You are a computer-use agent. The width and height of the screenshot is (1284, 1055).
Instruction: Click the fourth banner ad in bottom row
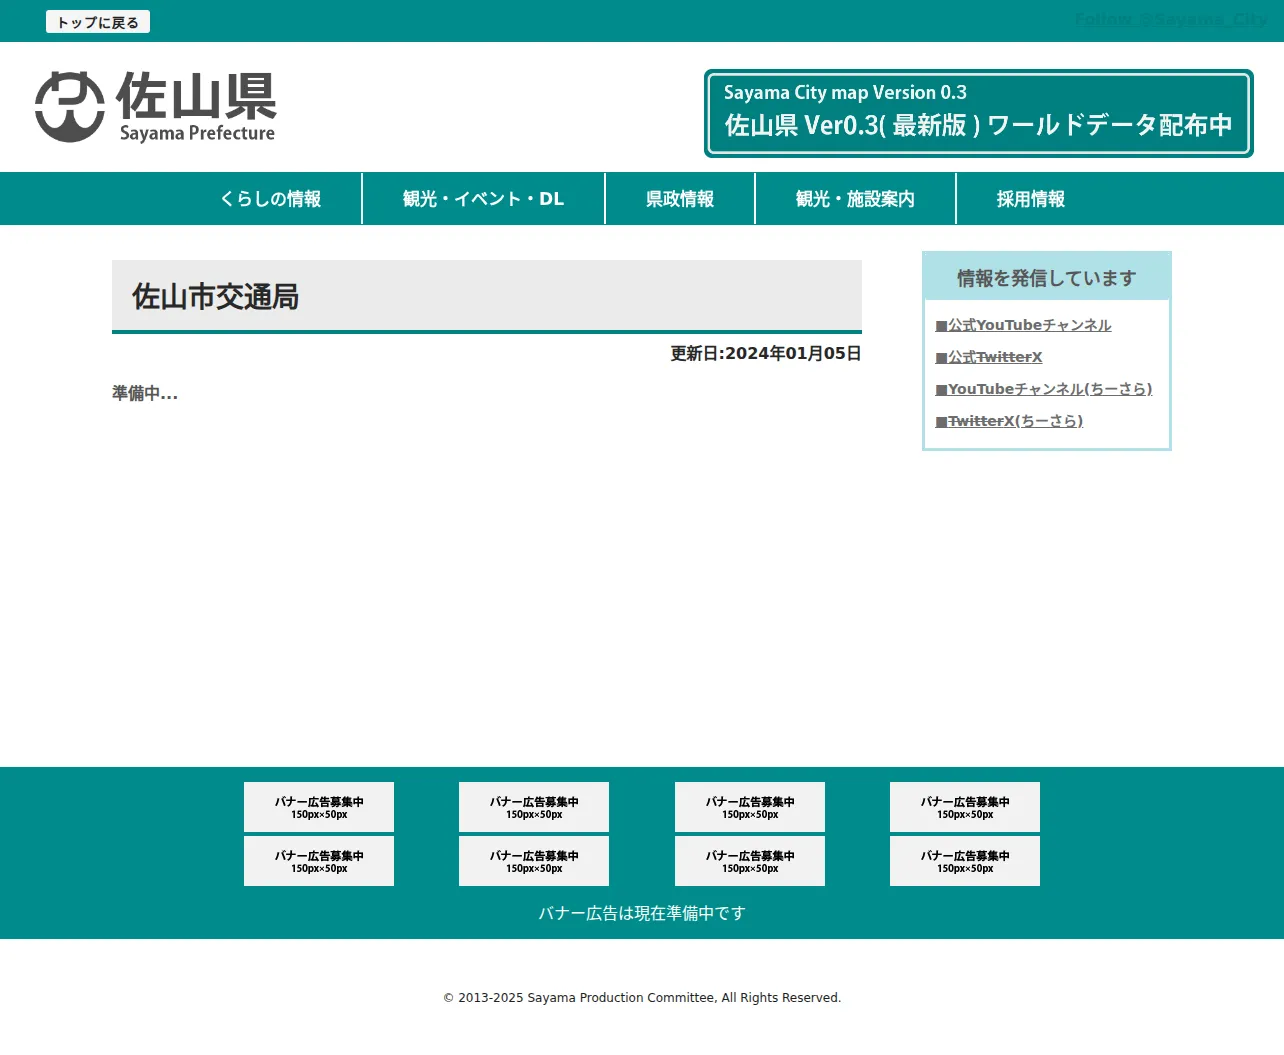(965, 861)
